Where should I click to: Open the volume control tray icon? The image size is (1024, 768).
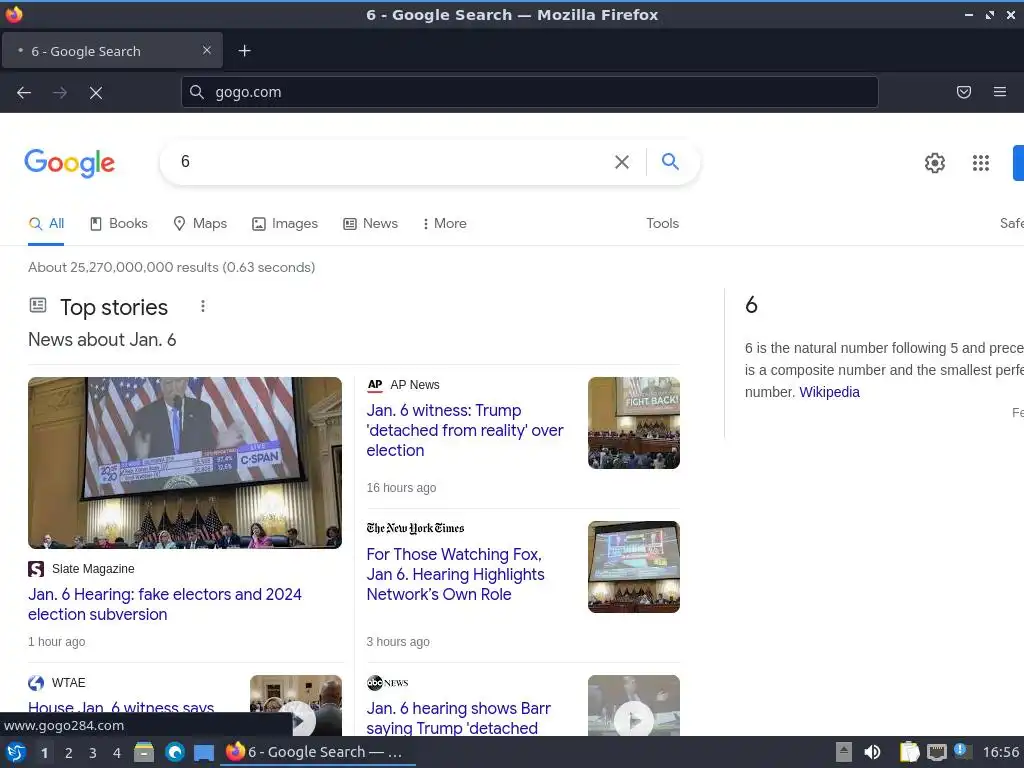point(872,752)
